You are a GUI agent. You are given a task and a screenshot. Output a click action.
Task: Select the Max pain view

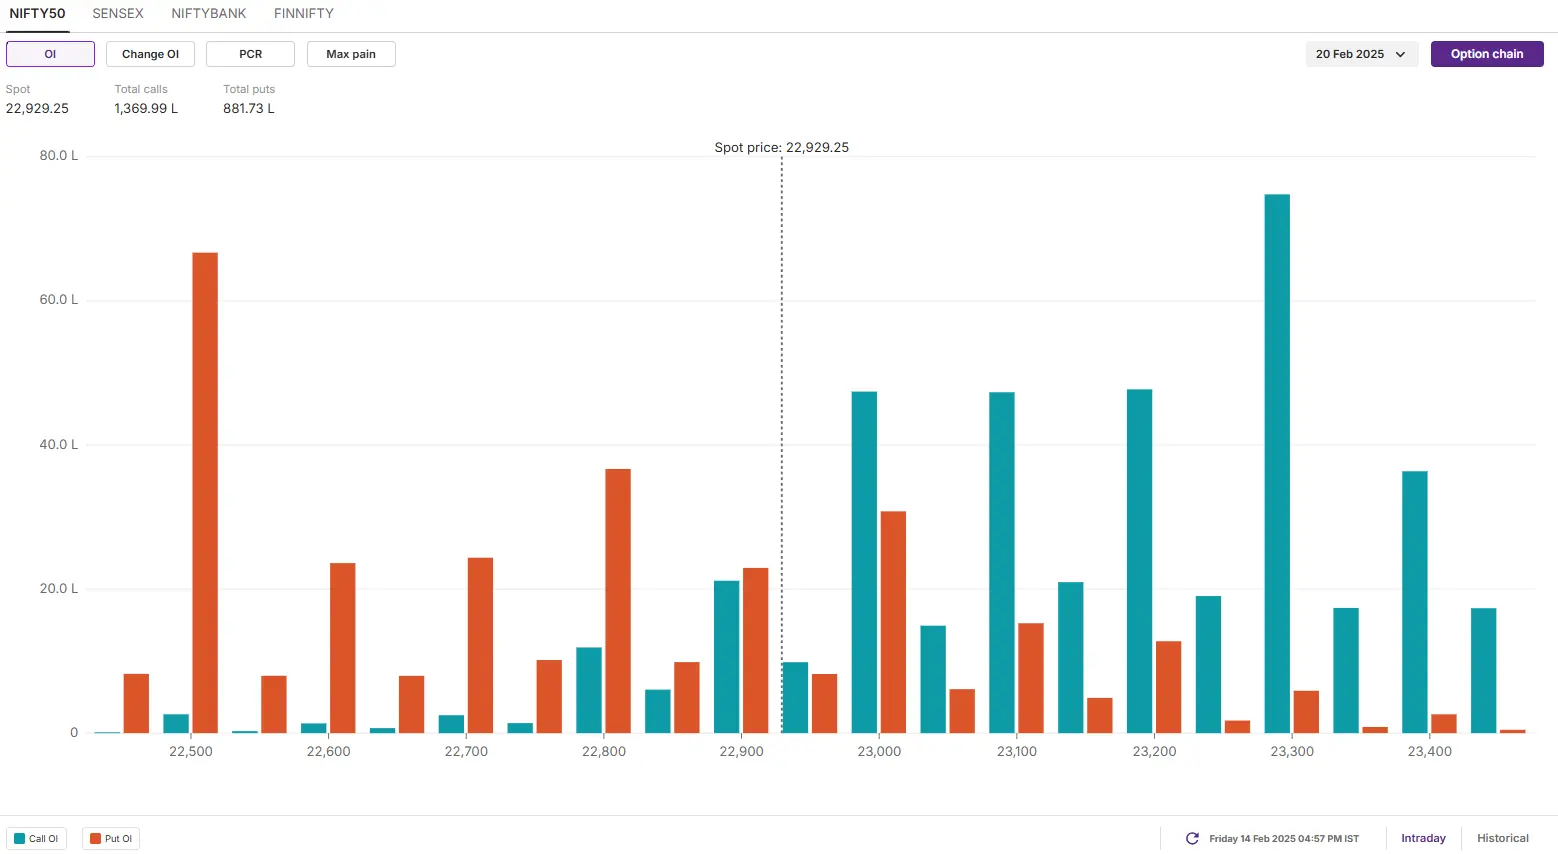(x=351, y=54)
